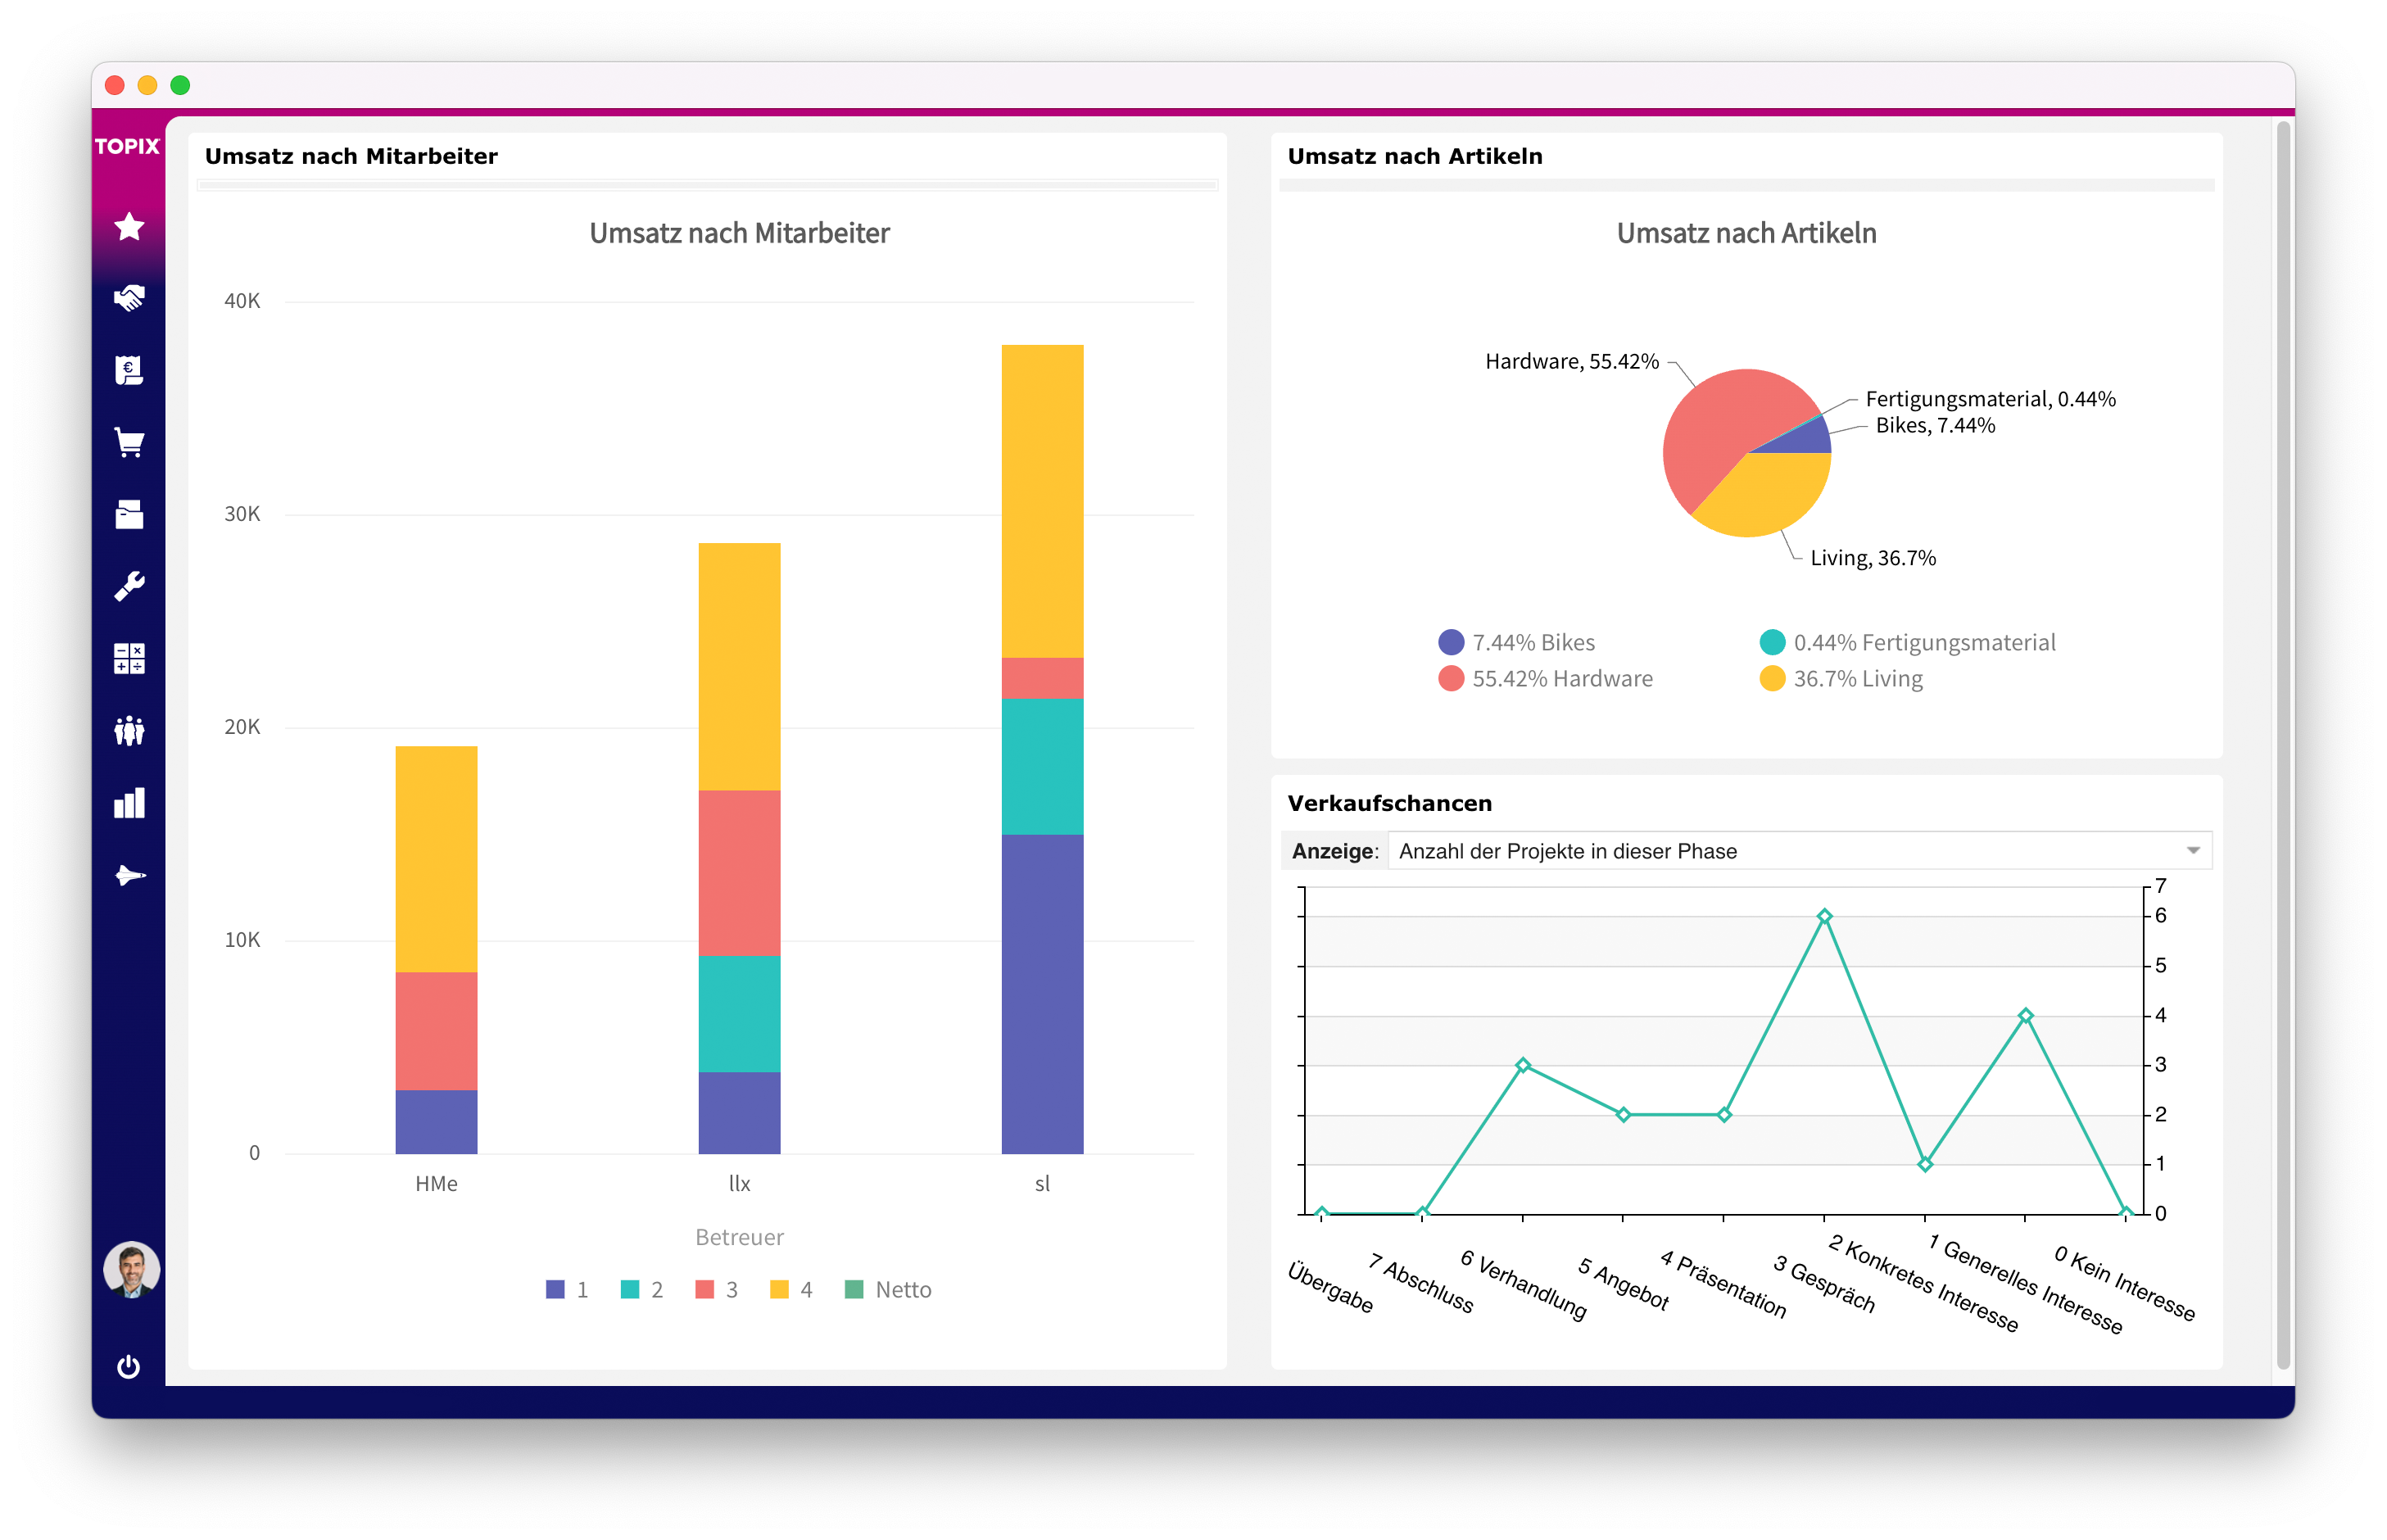2387x1540 pixels.
Task: Open the user profile avatar
Action: (x=130, y=1270)
